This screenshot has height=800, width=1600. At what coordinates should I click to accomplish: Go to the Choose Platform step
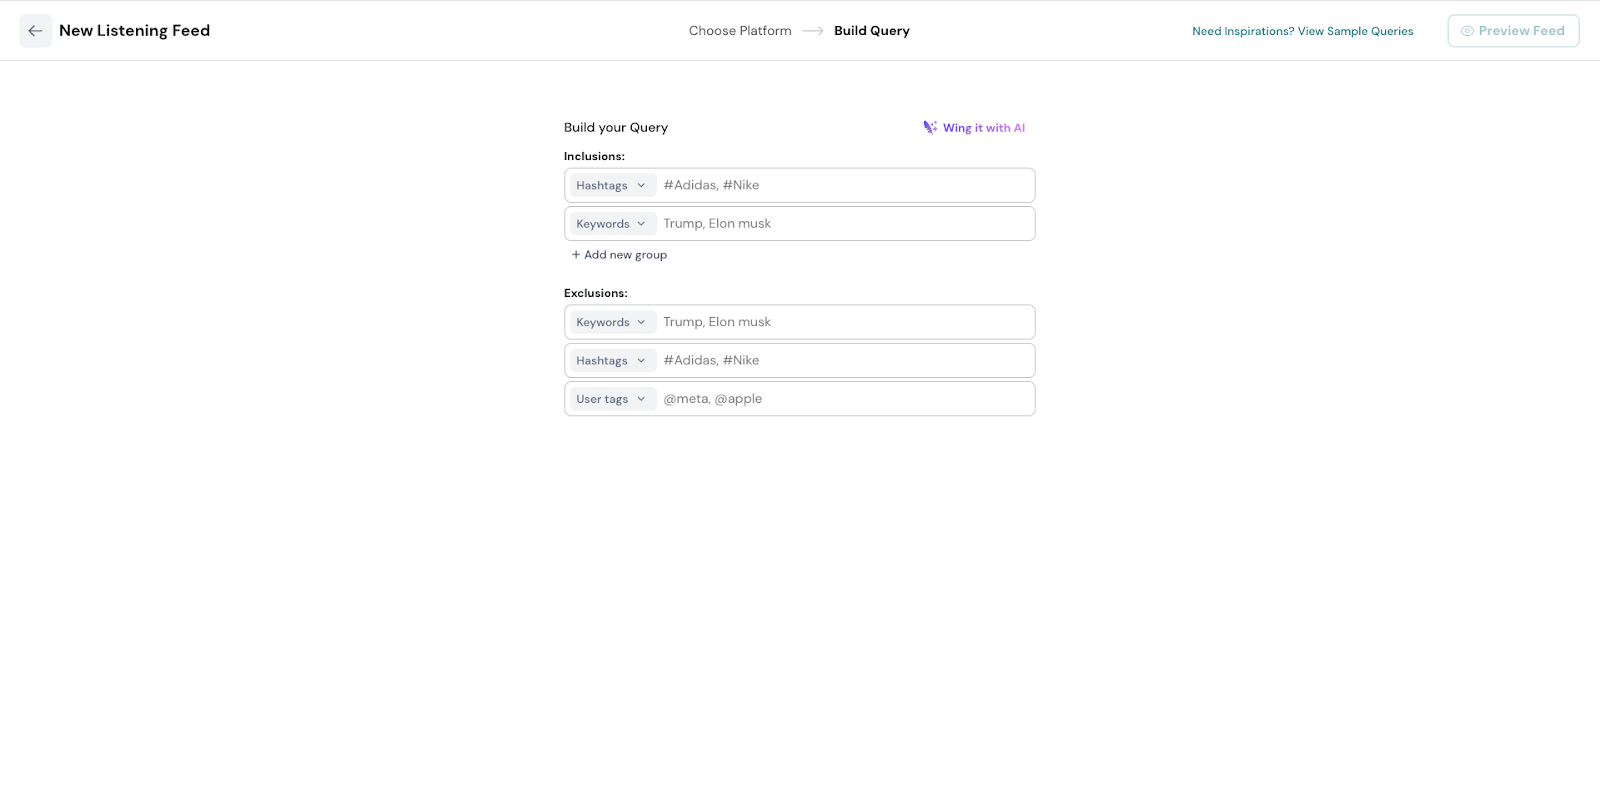pyautogui.click(x=740, y=31)
